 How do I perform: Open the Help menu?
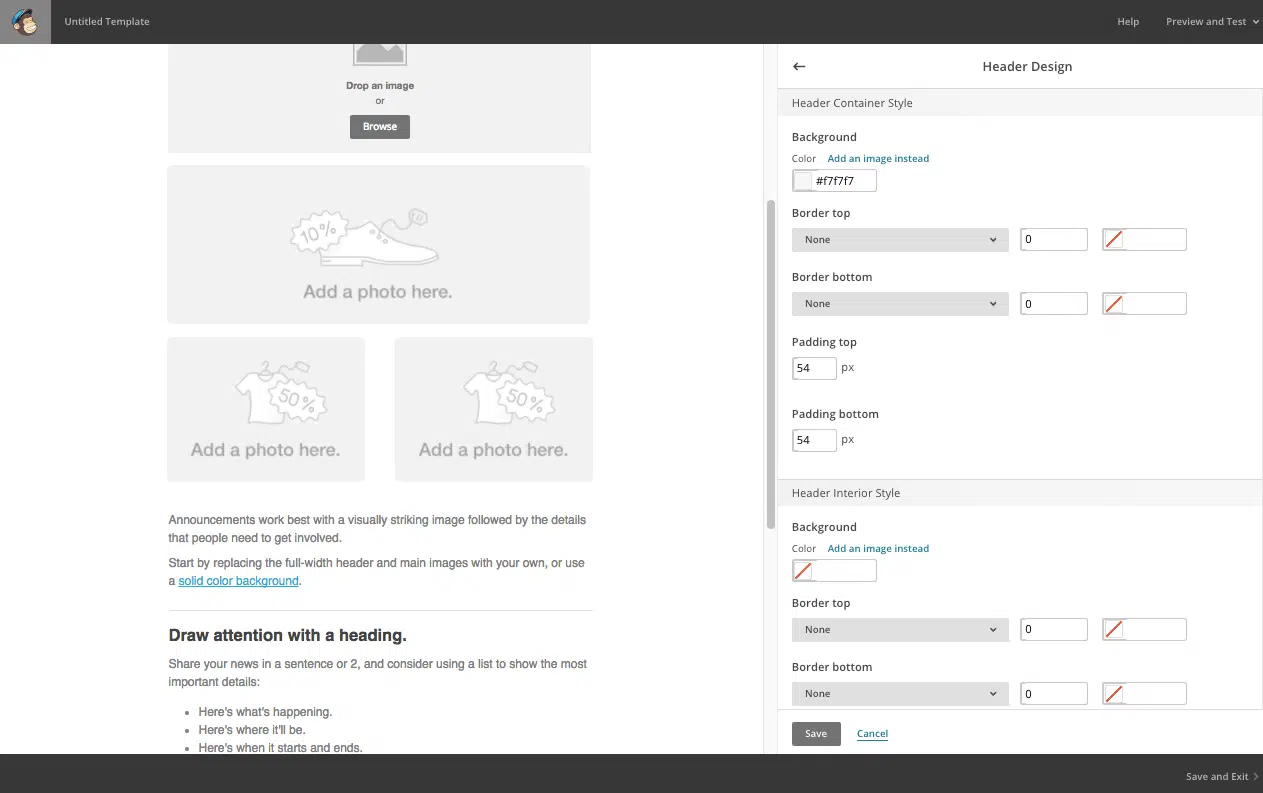click(1128, 22)
